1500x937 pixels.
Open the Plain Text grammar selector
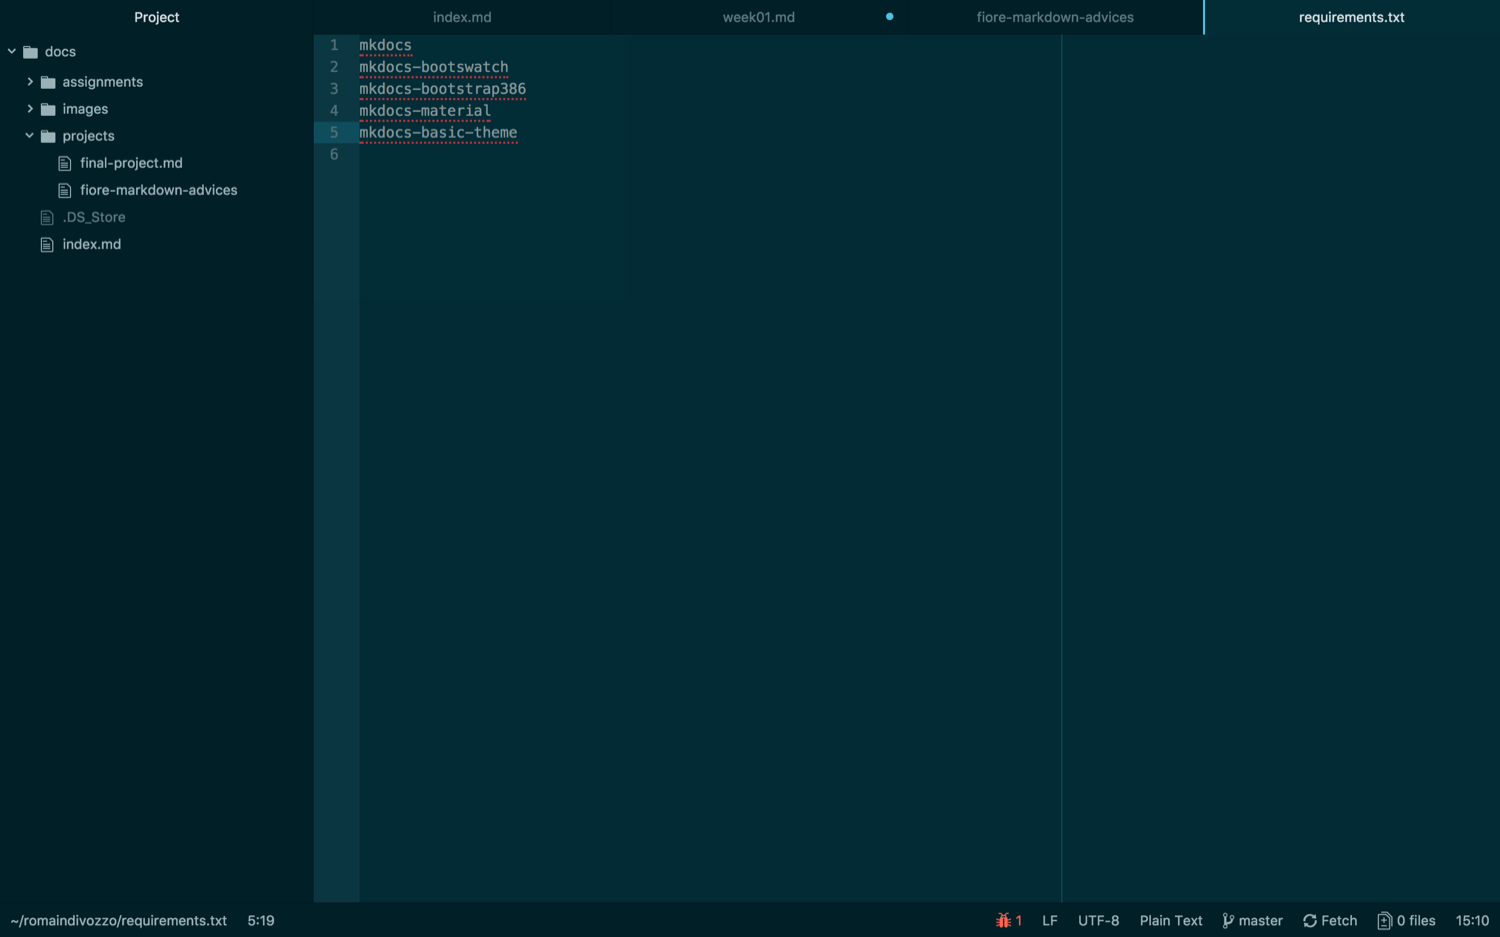pos(1170,921)
